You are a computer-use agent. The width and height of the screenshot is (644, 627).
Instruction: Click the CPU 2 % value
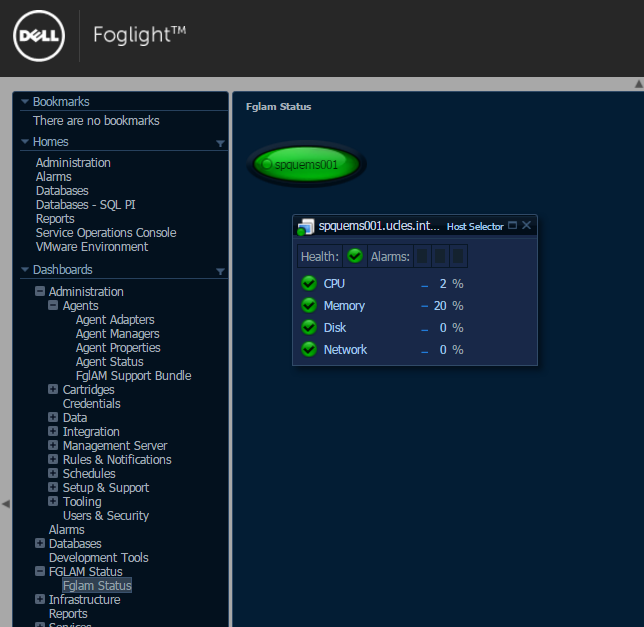(x=451, y=283)
